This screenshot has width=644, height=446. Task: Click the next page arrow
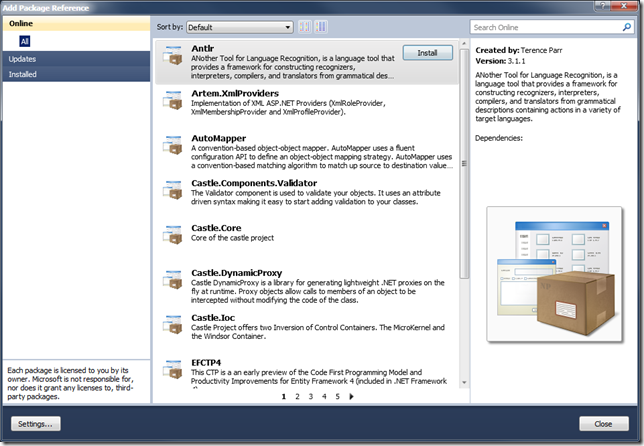(x=351, y=396)
